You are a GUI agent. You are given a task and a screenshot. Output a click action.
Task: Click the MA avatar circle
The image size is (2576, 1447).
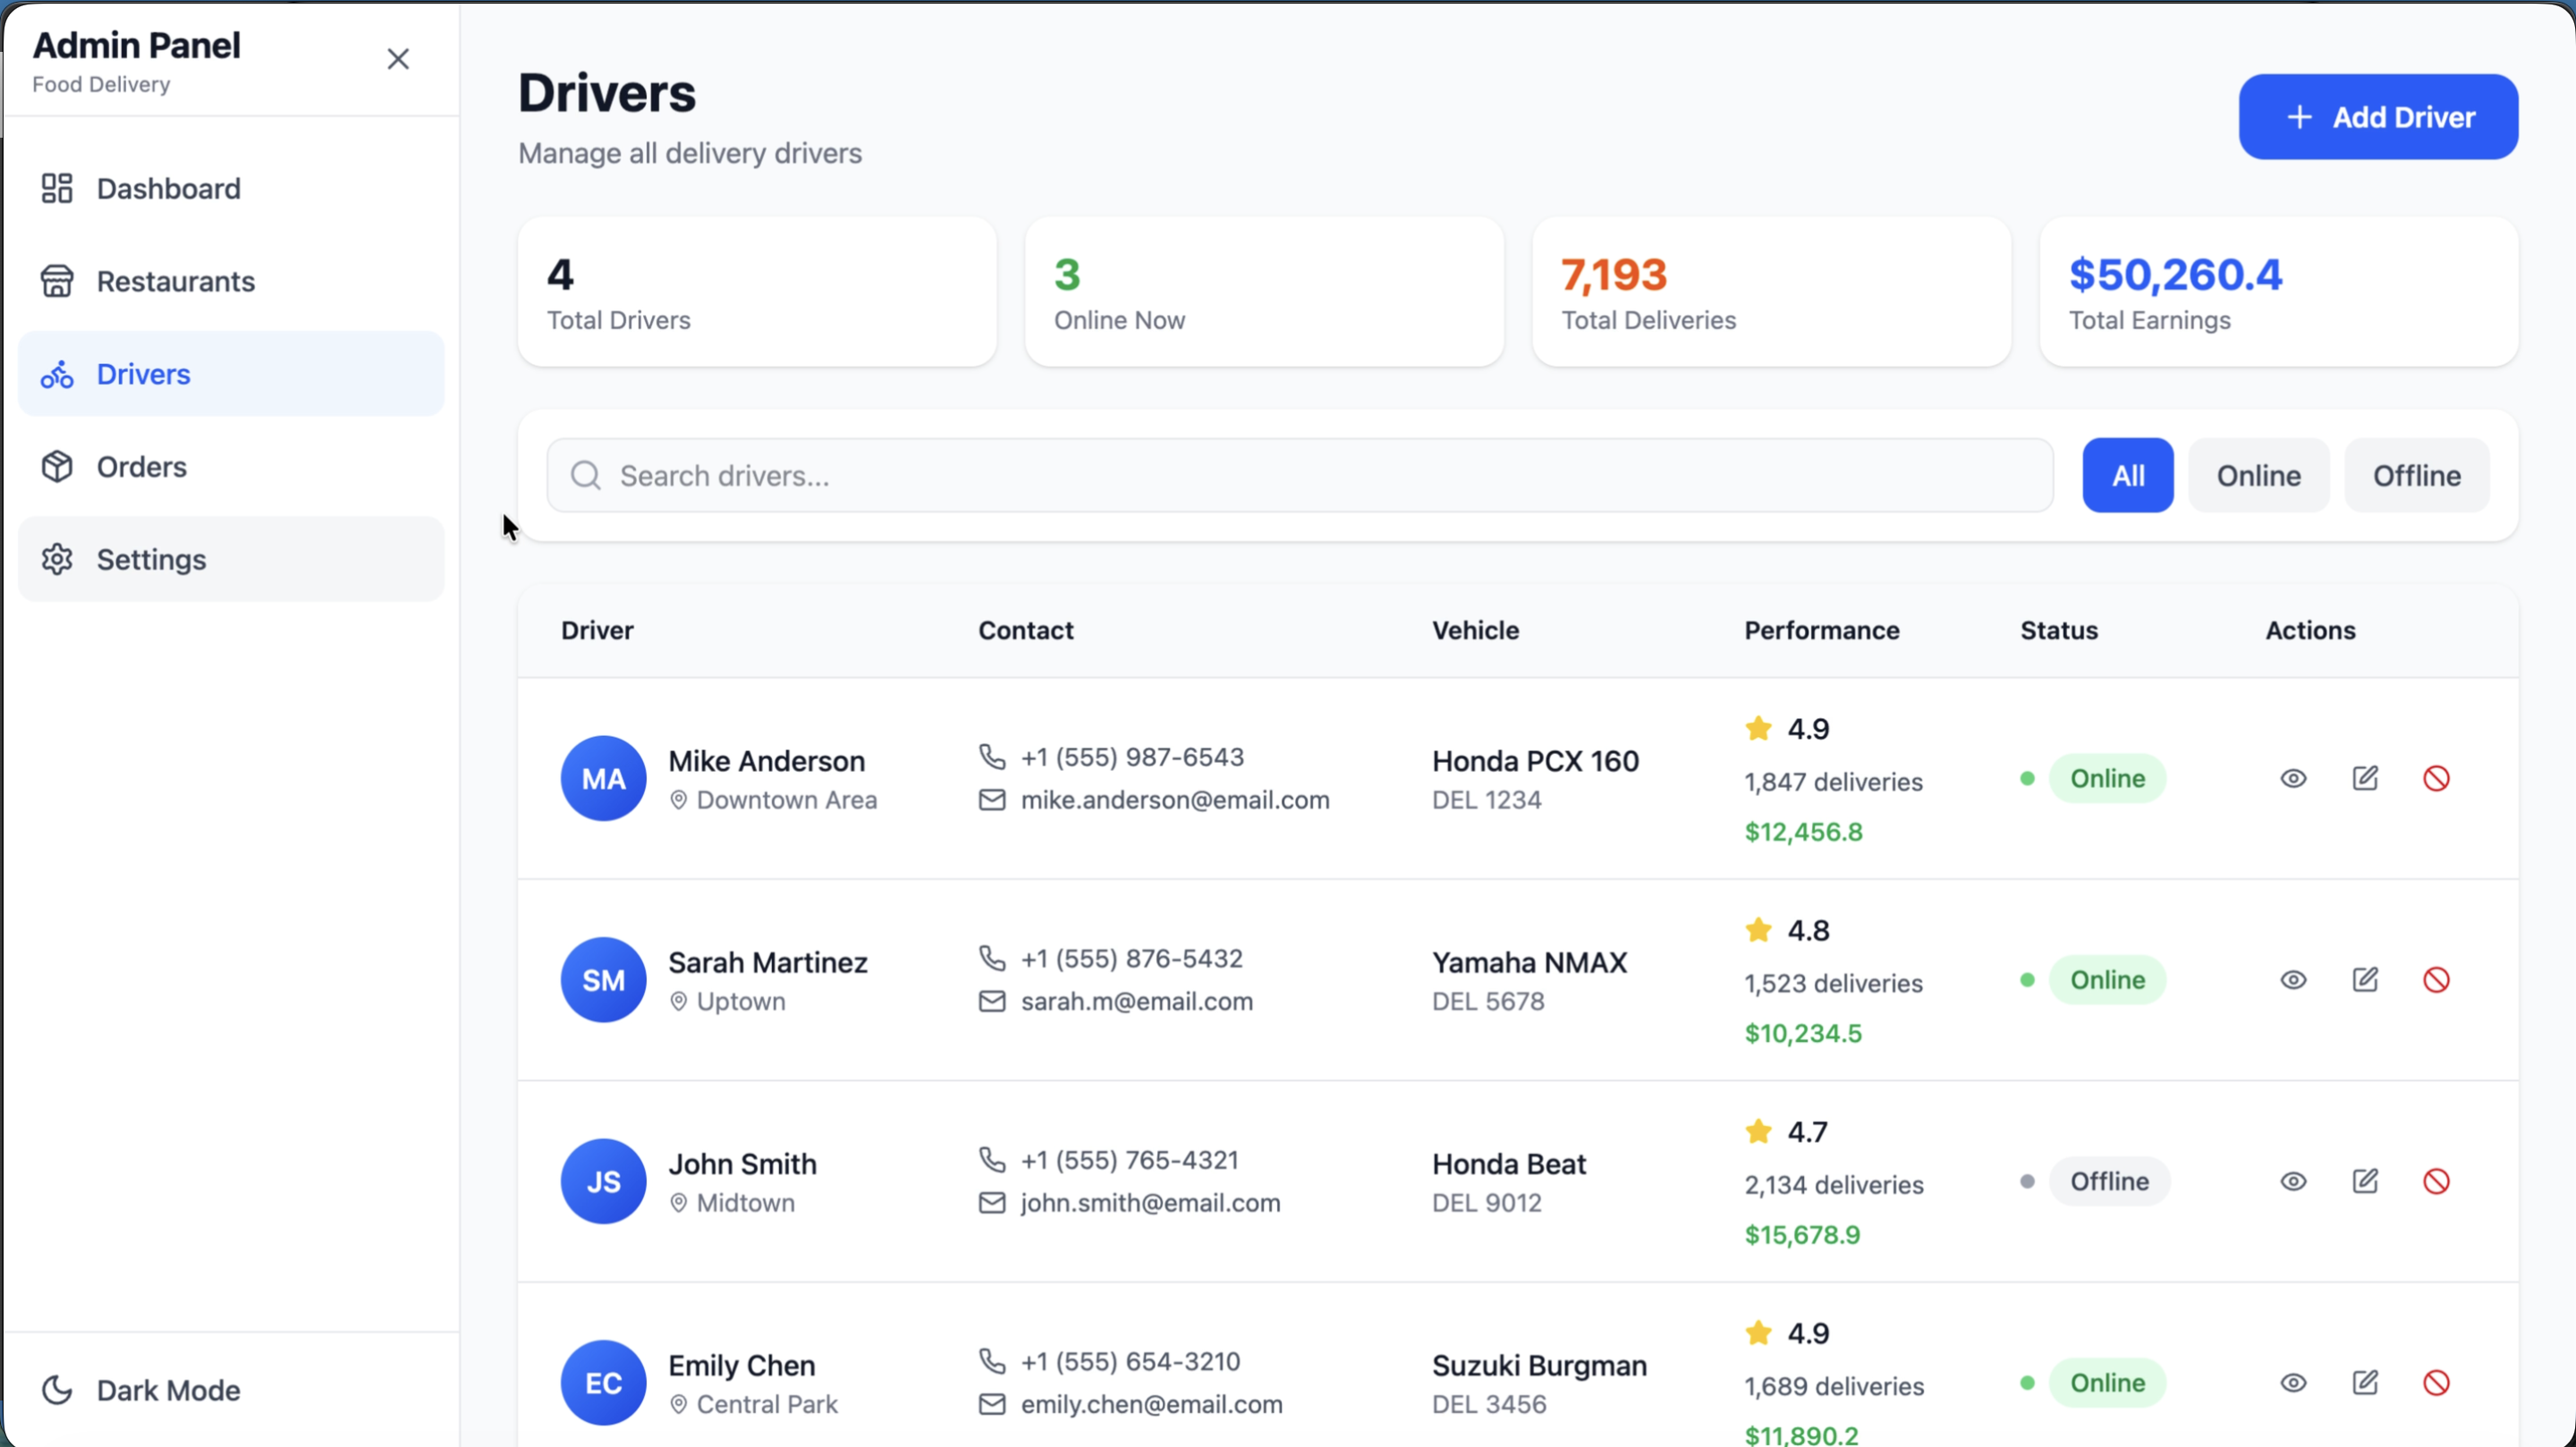pyautogui.click(x=603, y=779)
